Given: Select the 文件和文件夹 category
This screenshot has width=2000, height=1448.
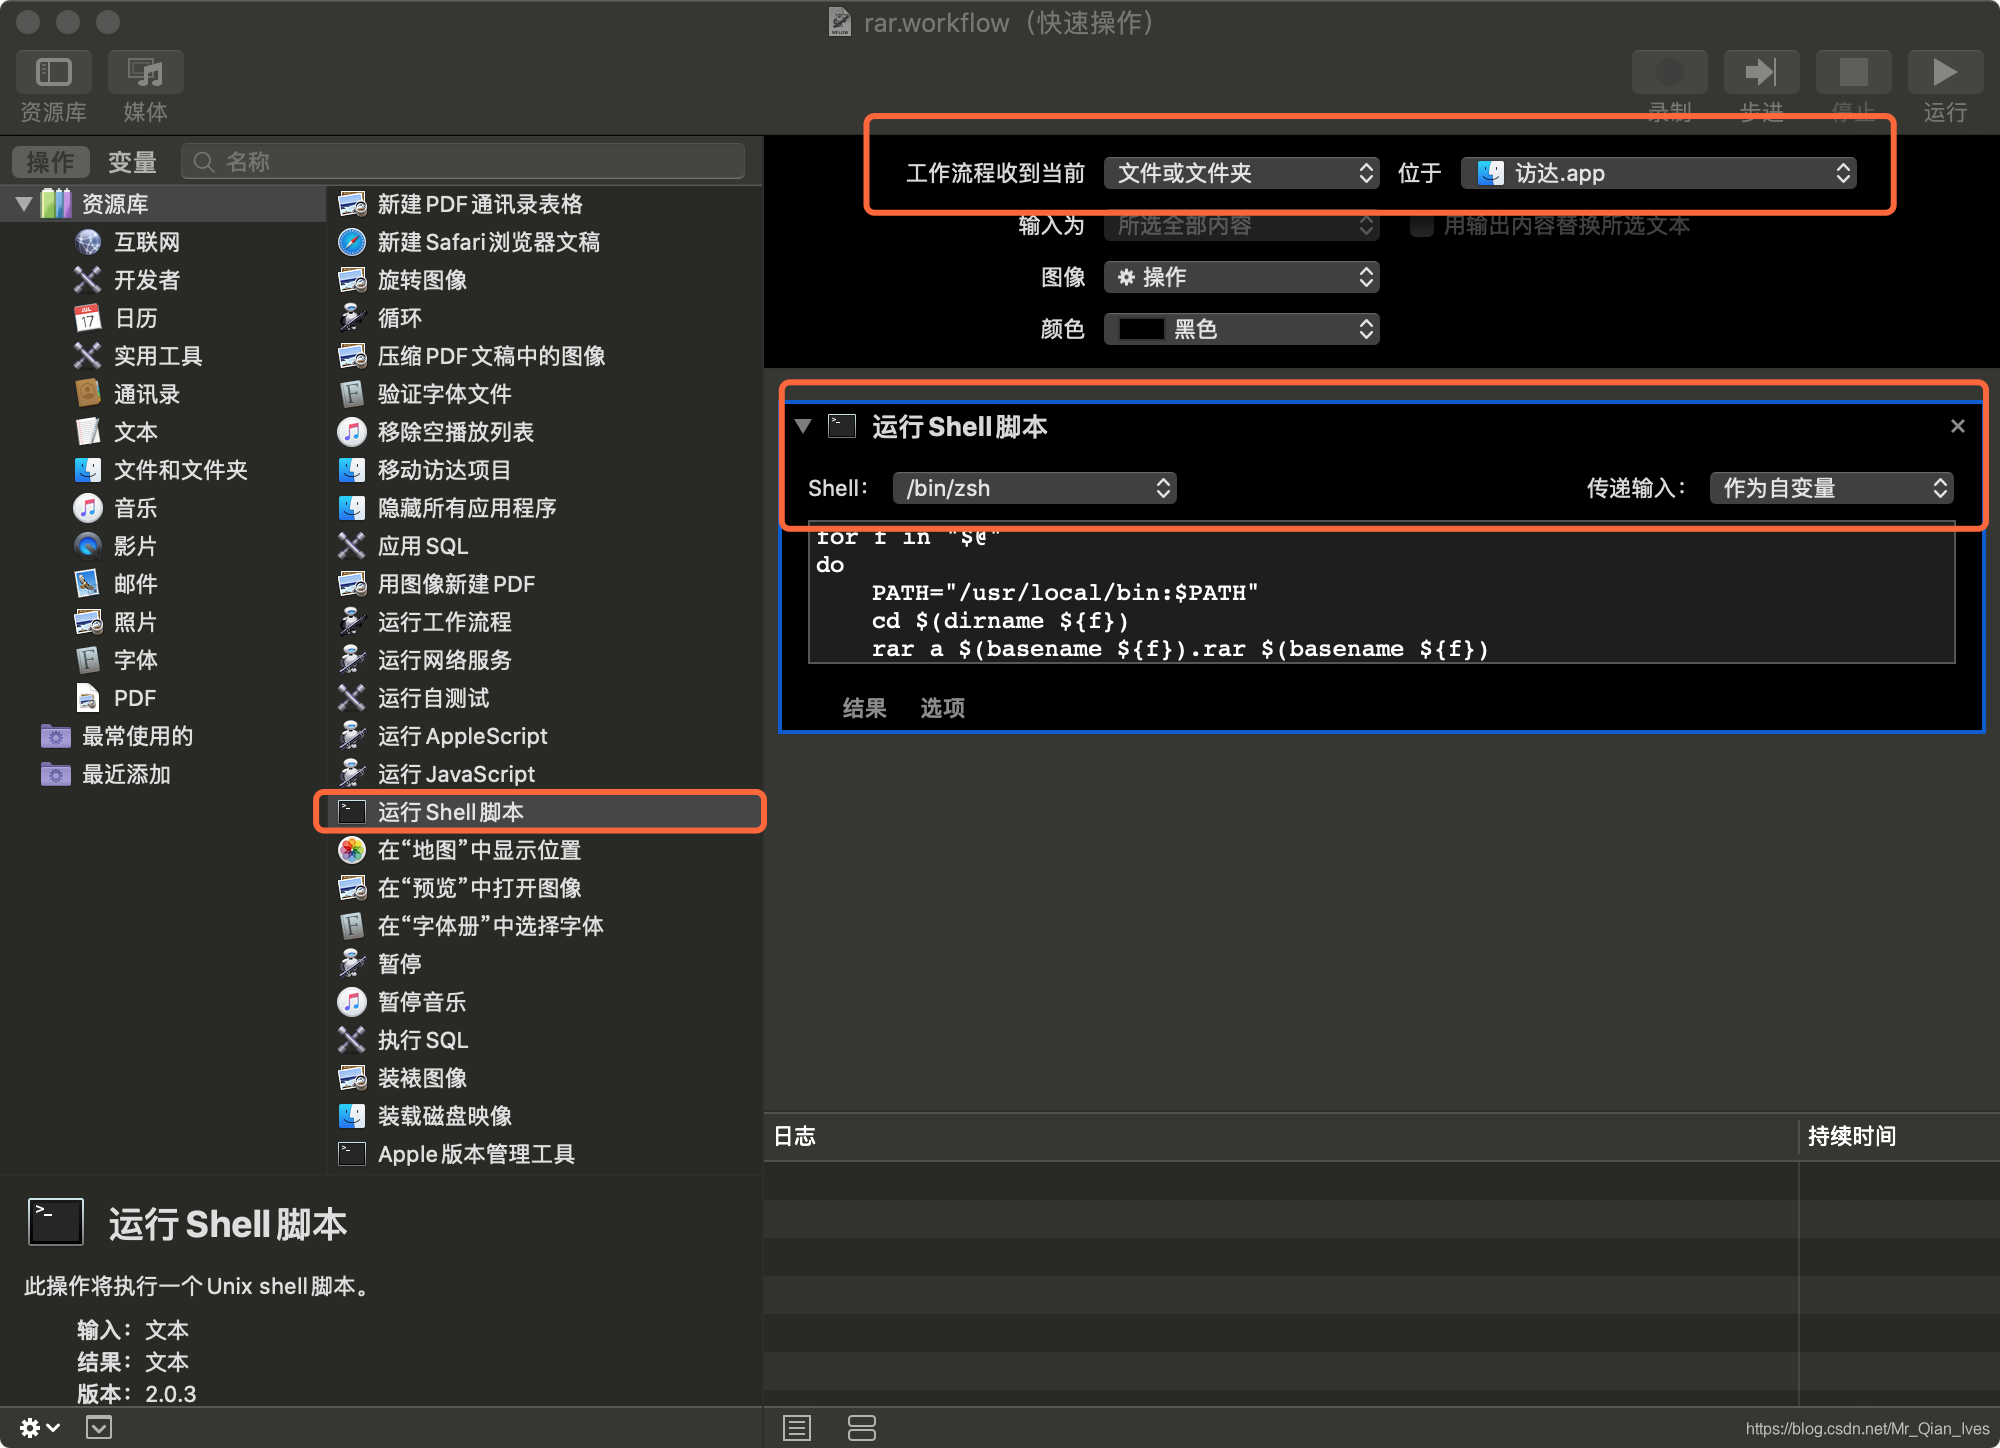Looking at the screenshot, I should [180, 470].
